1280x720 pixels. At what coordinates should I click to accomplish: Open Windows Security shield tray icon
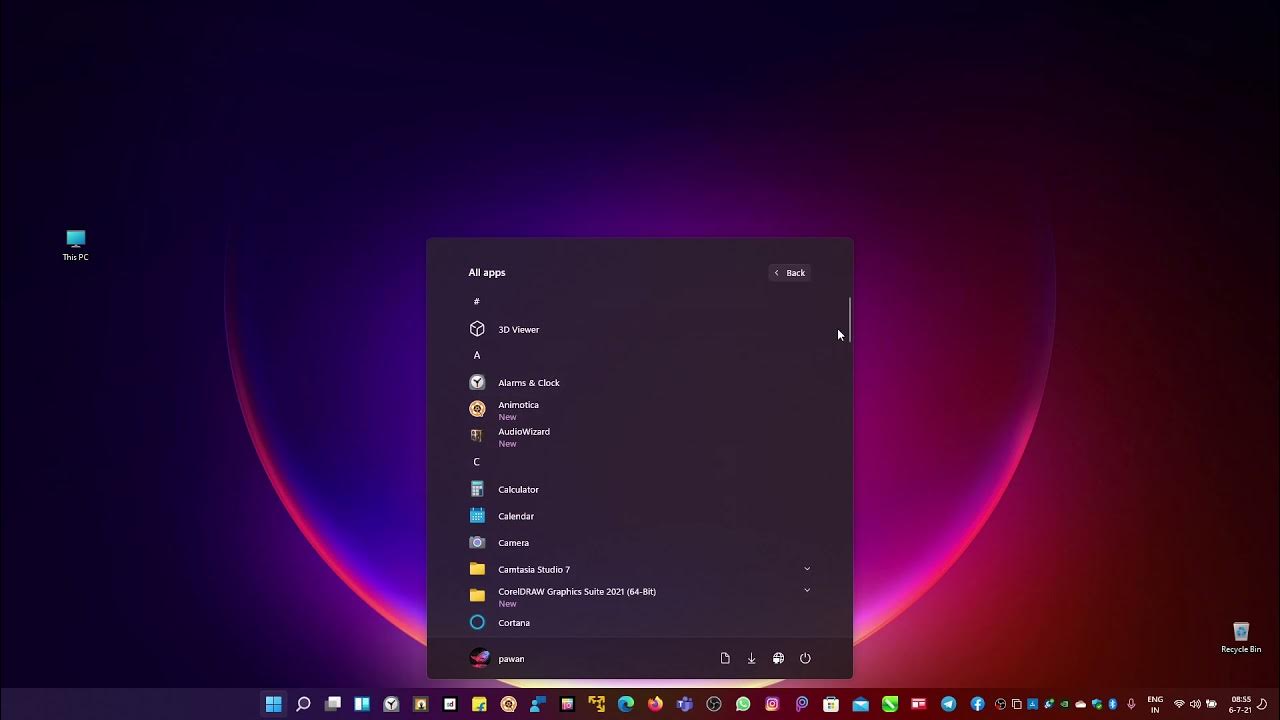click(1096, 704)
